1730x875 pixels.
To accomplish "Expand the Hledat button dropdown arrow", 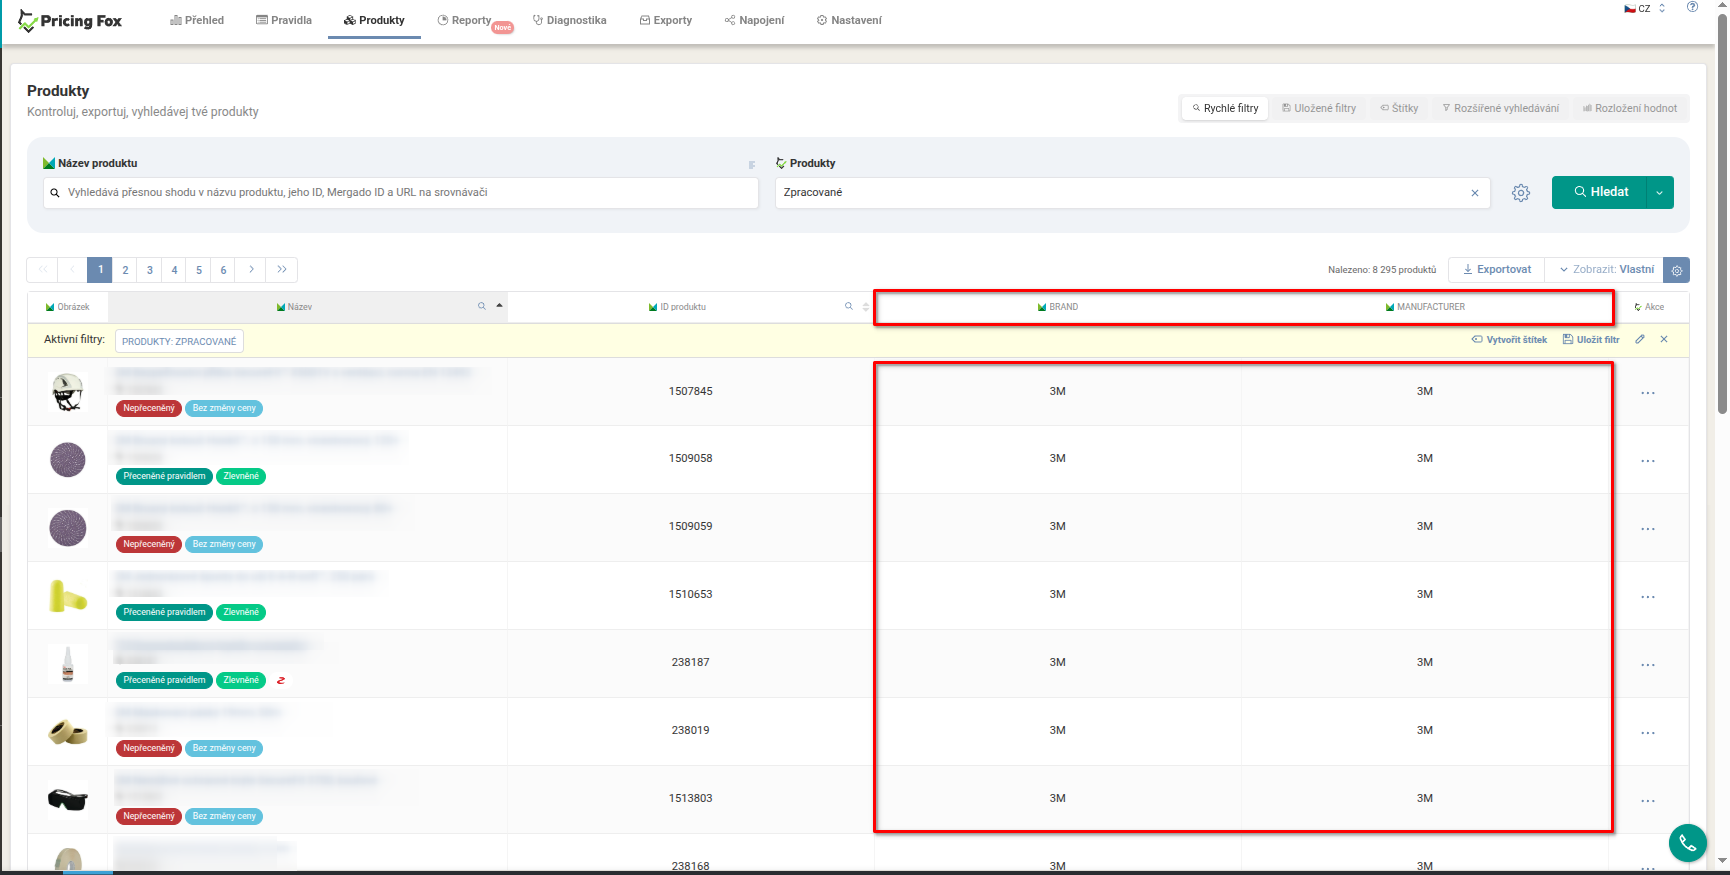I will (1659, 193).
